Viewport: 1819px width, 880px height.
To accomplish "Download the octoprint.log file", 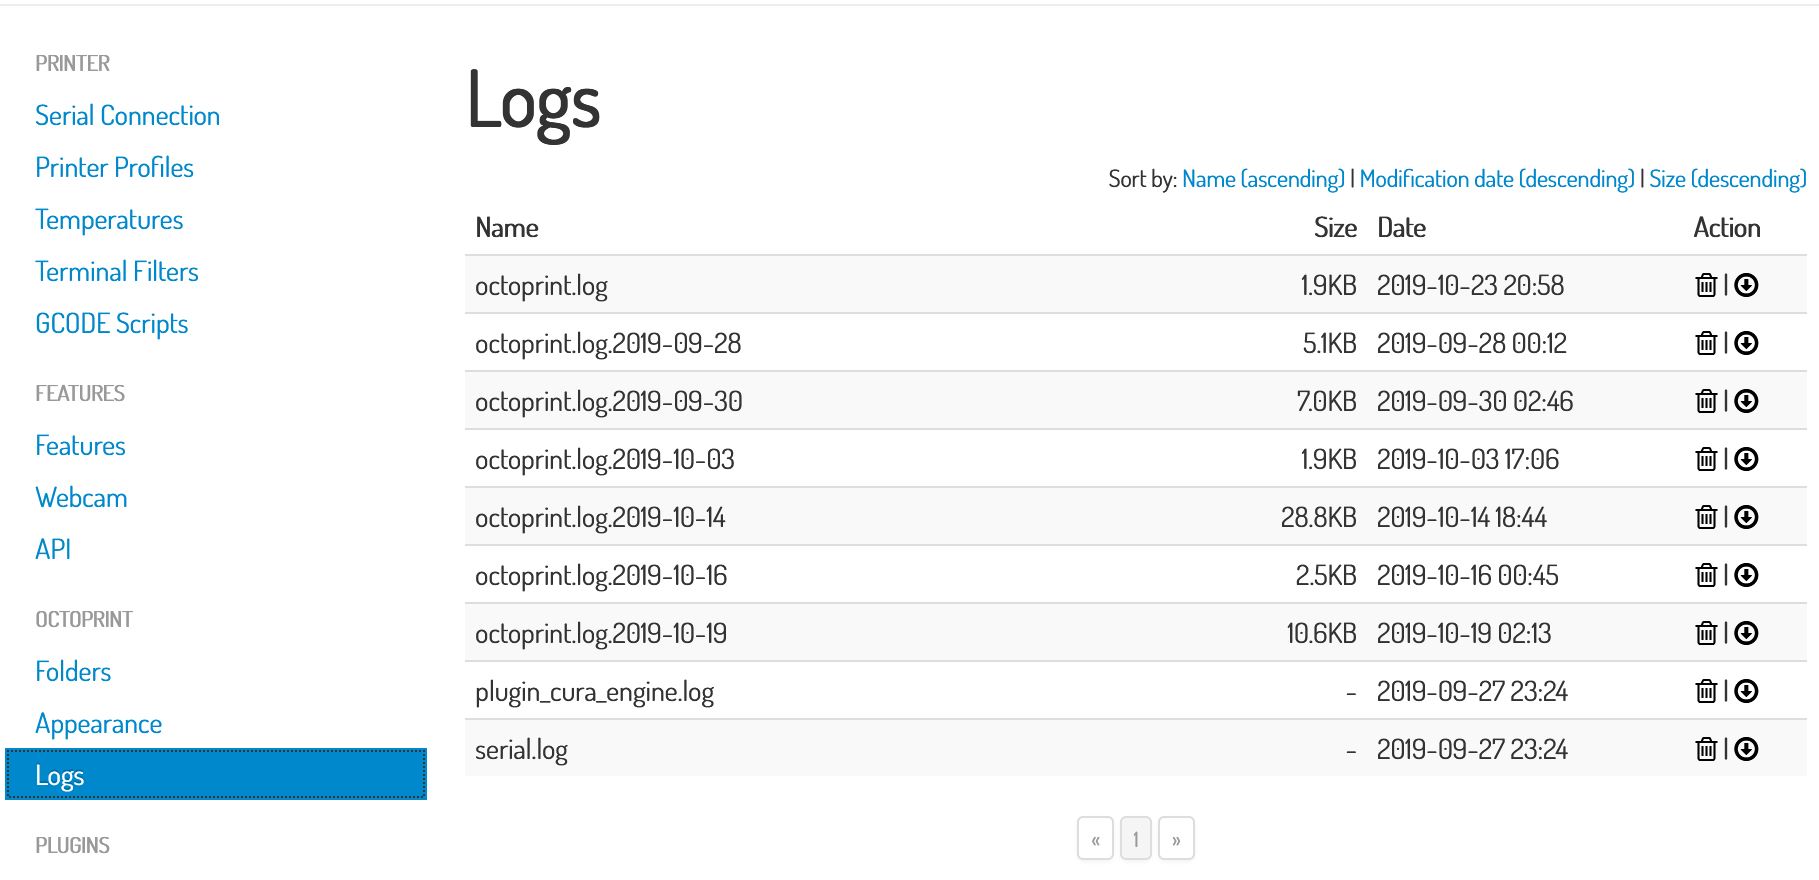I will coord(1746,285).
